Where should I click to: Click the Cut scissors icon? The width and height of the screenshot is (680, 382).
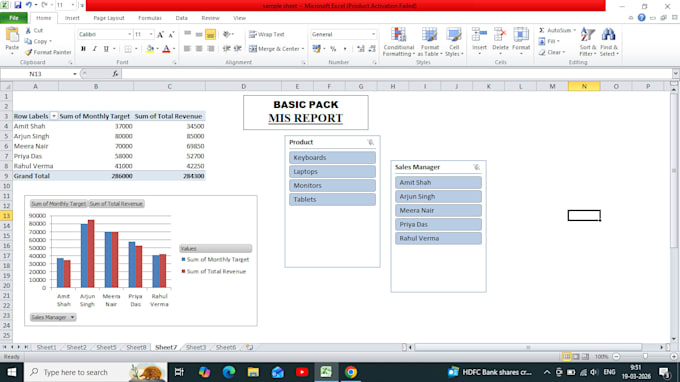click(28, 30)
